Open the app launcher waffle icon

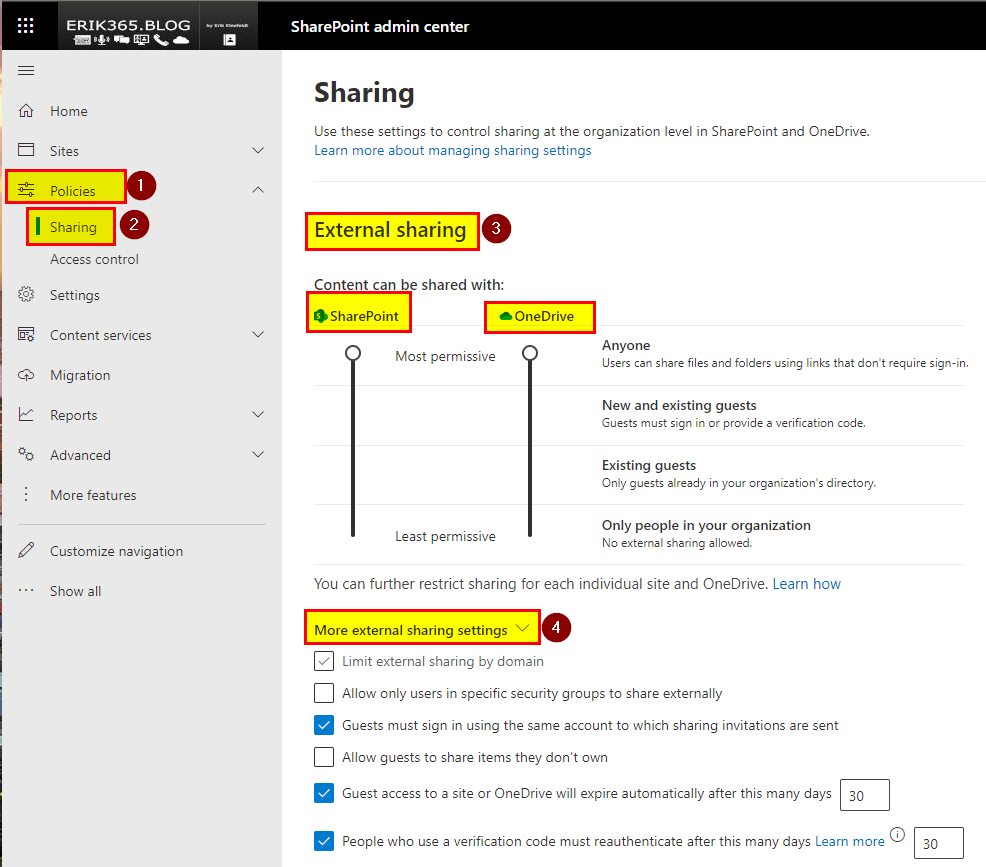coord(26,26)
